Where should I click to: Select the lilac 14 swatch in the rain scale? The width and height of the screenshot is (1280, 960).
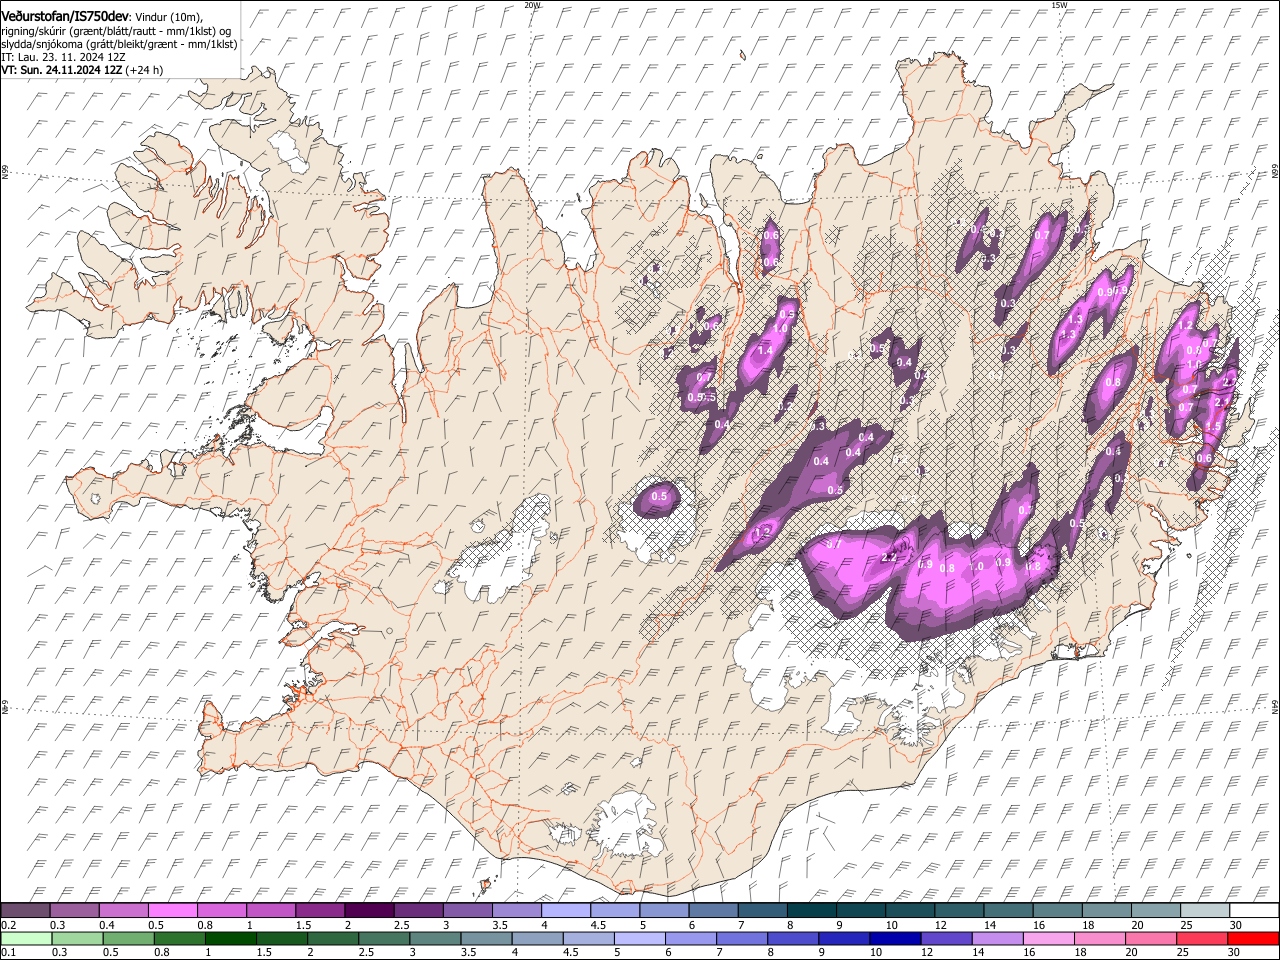(997, 938)
